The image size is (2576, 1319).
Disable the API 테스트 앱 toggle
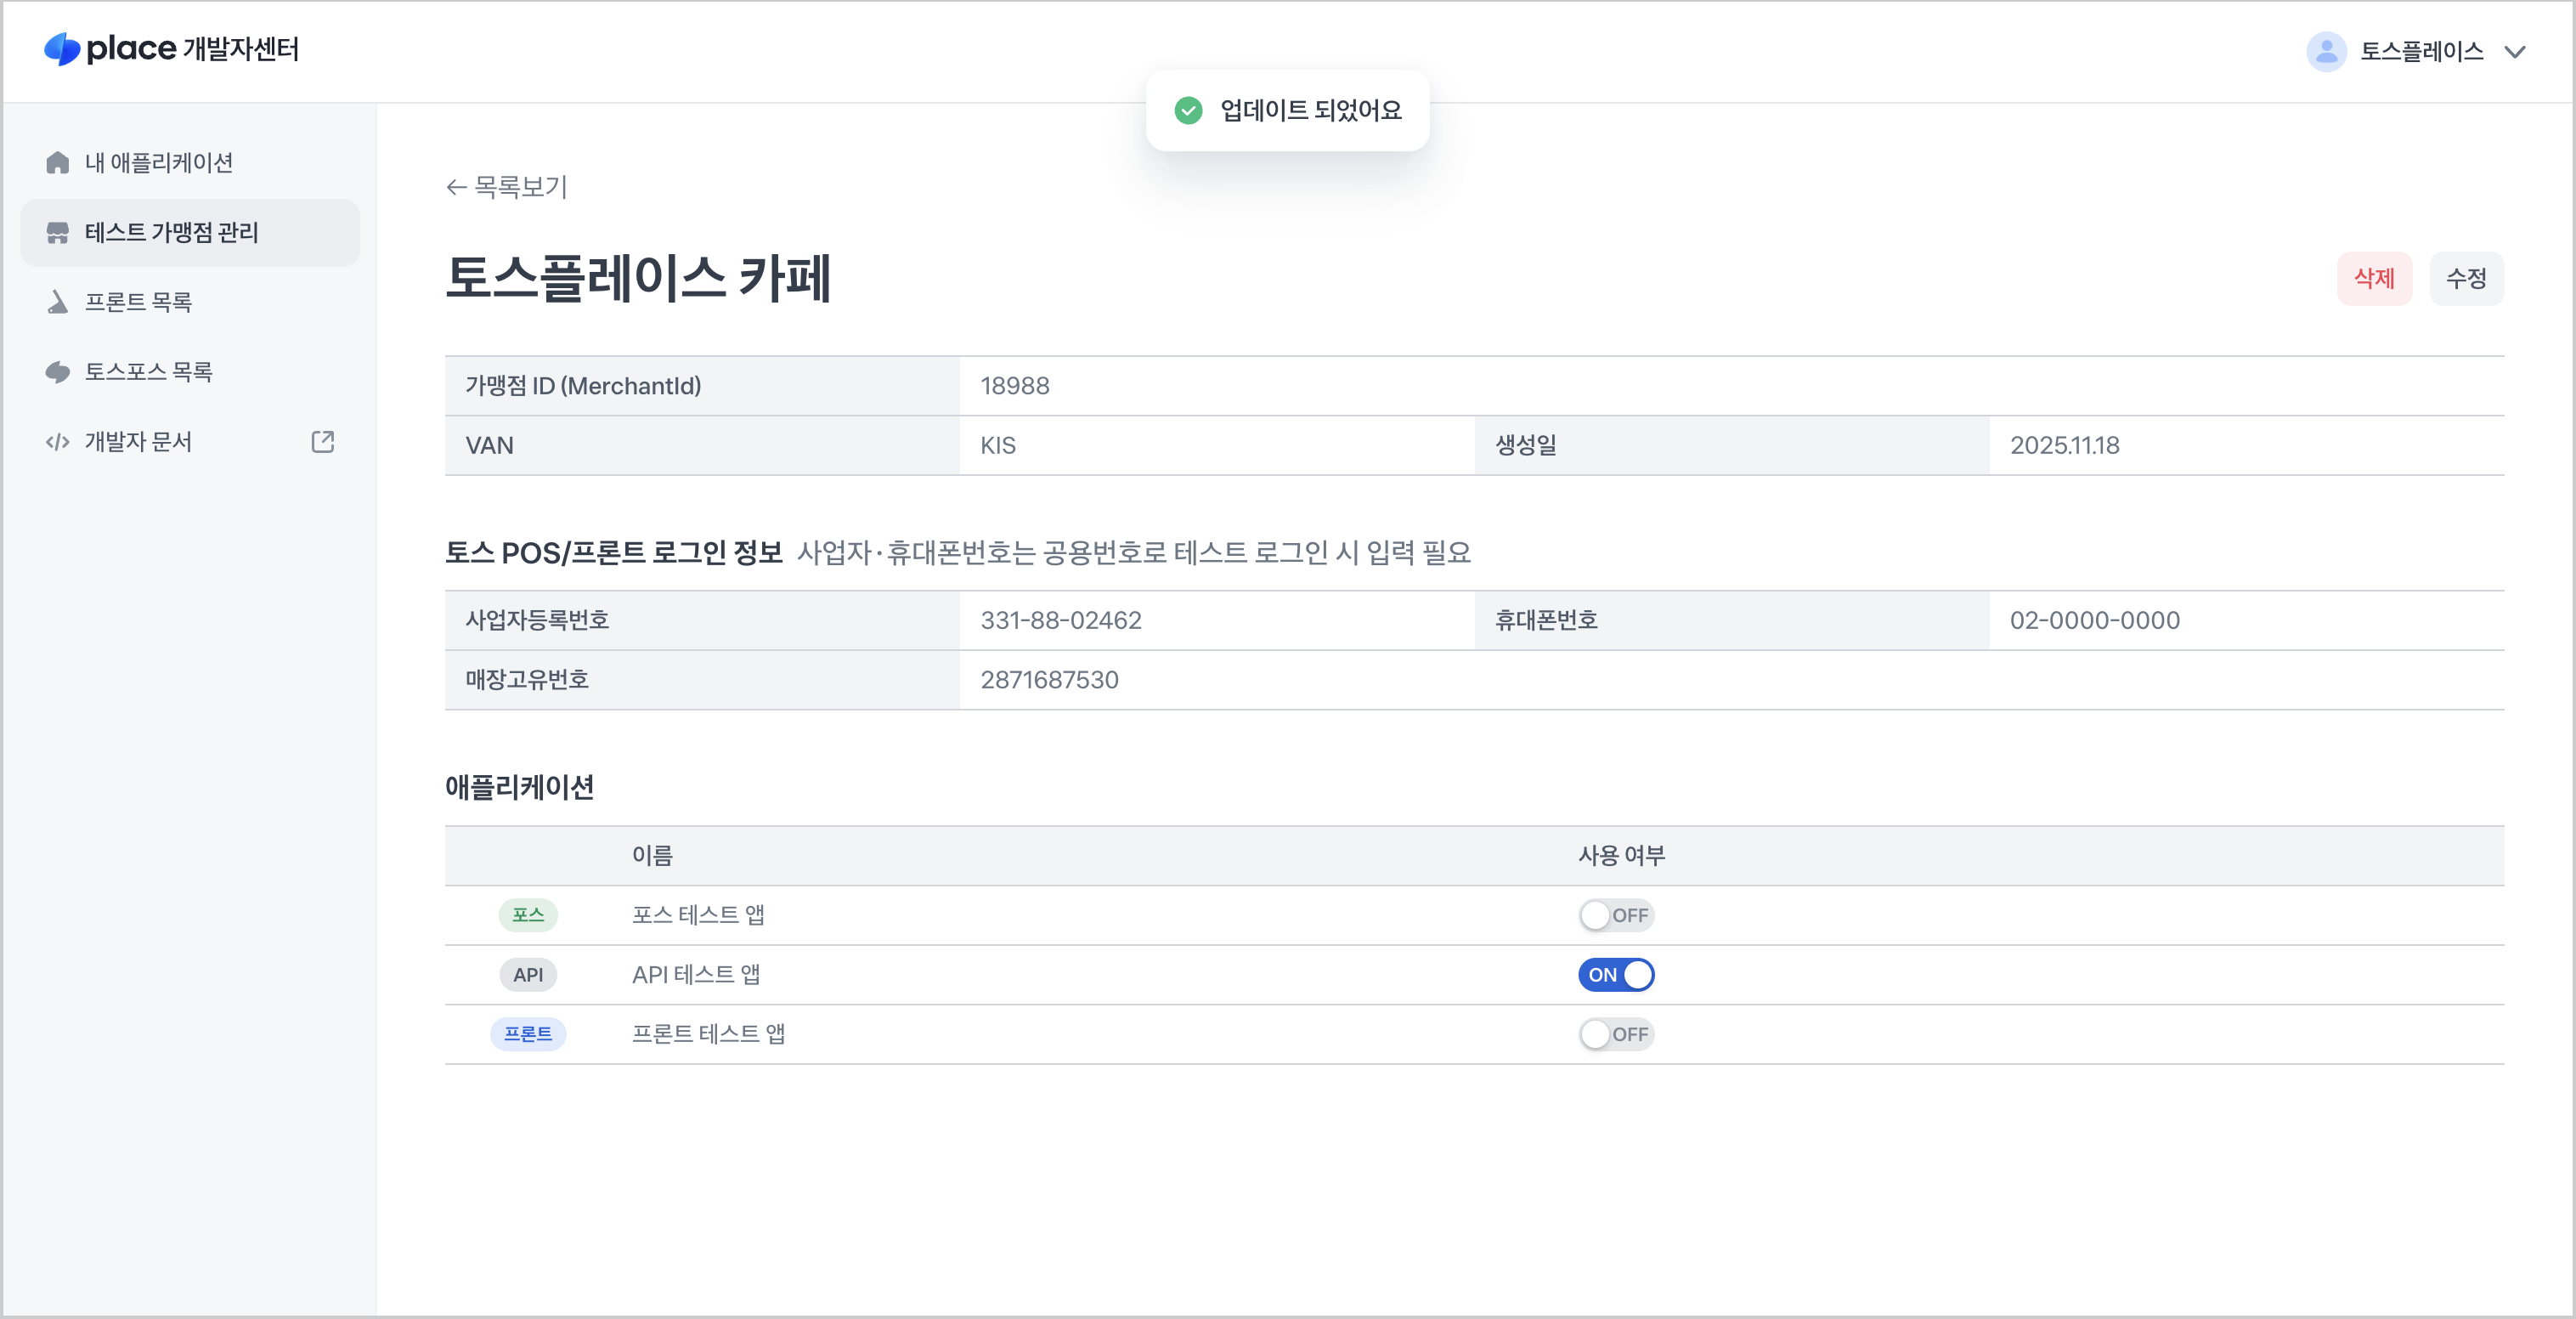point(1615,974)
